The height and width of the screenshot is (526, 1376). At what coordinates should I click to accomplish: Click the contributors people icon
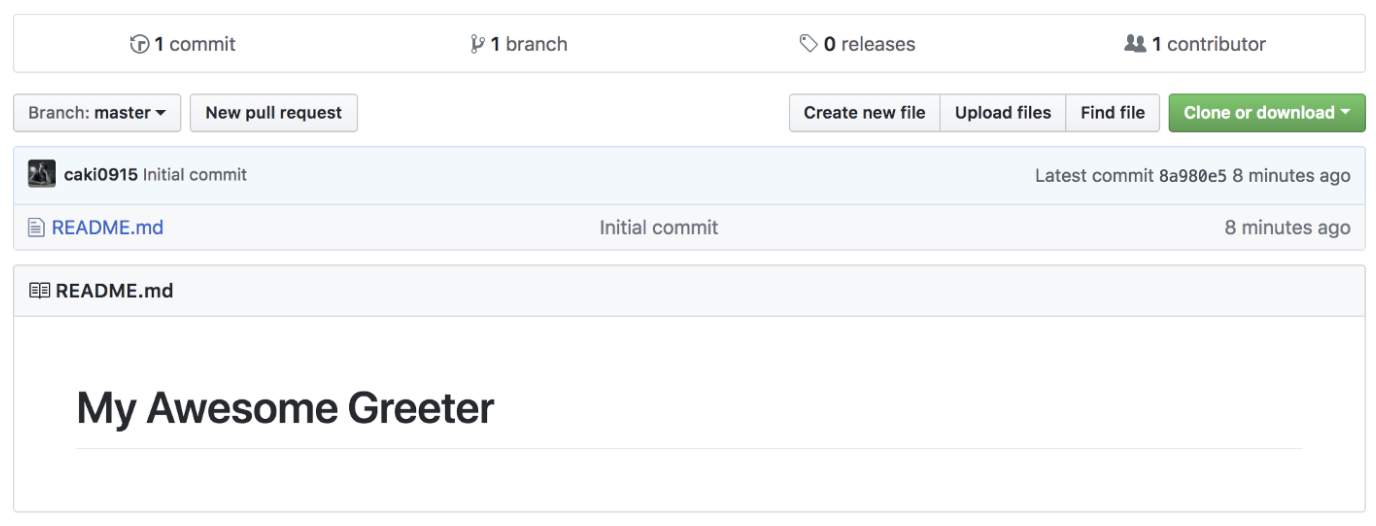1134,44
